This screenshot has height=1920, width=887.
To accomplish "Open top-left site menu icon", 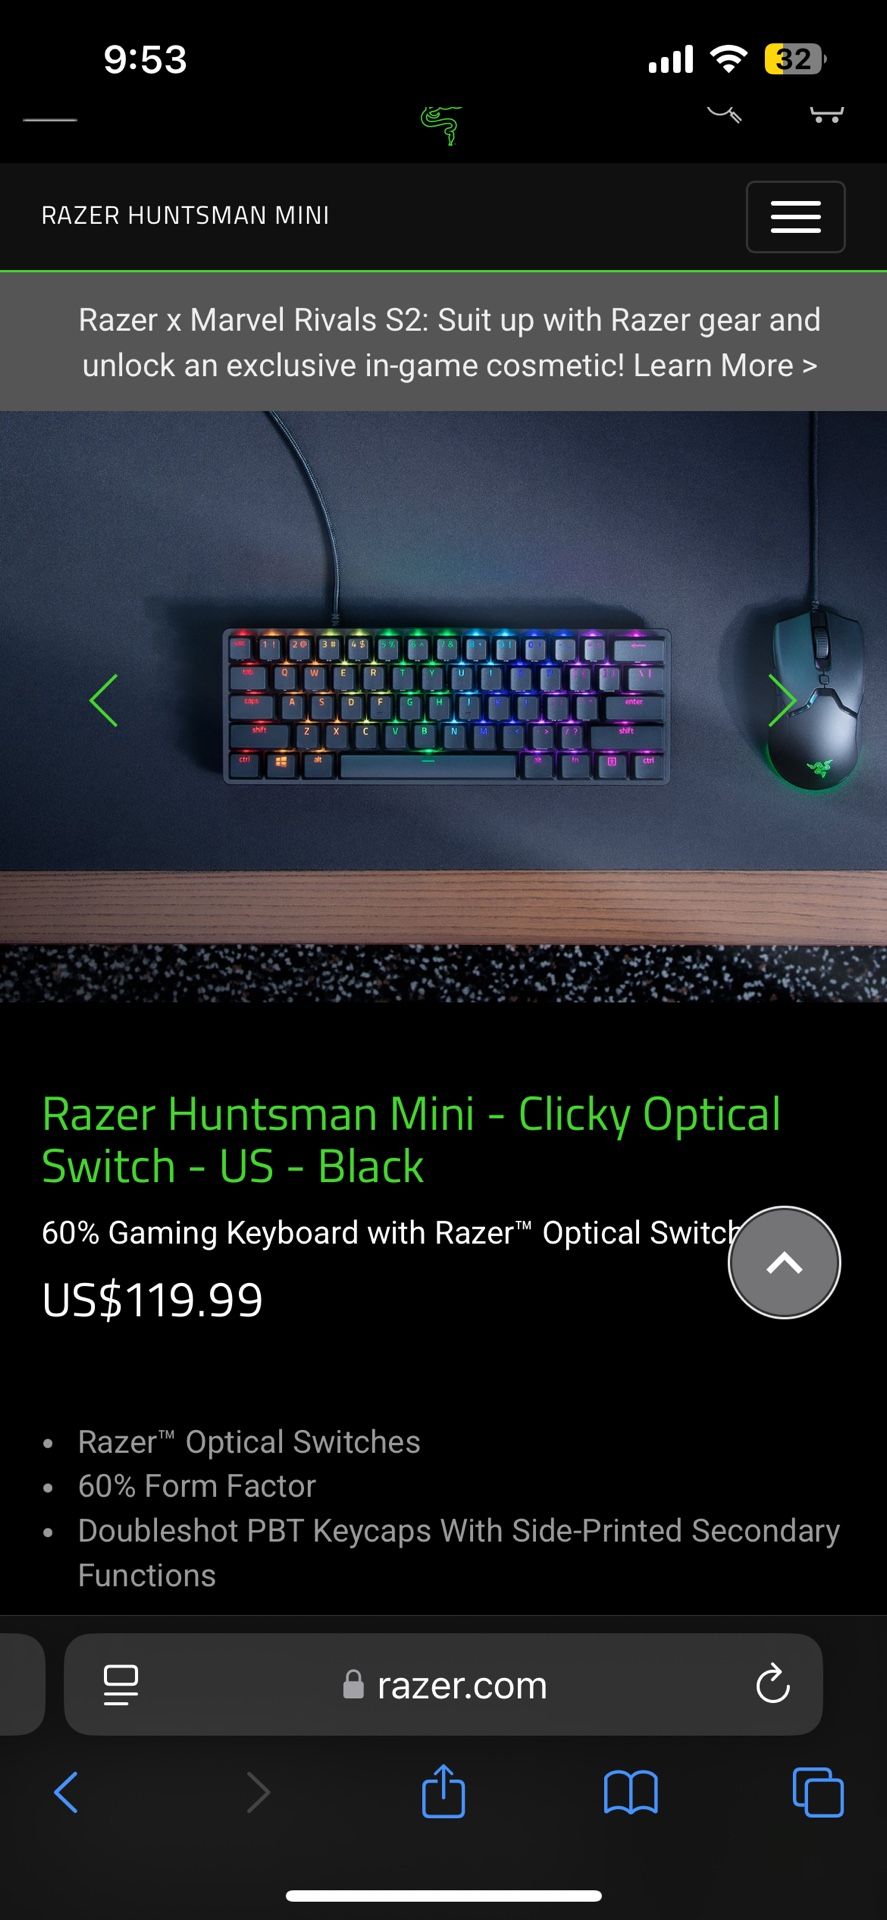I will coord(50,118).
